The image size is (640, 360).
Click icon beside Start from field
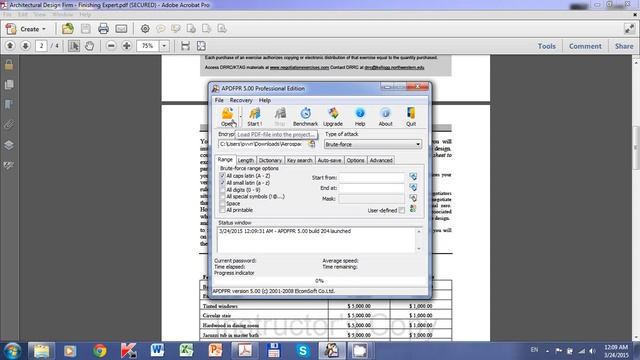[413, 177]
